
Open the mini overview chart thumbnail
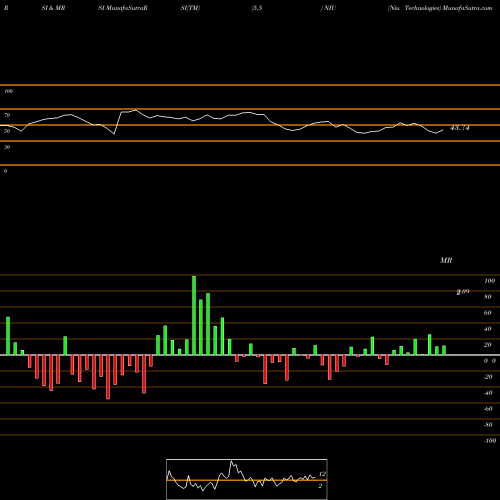[247, 479]
